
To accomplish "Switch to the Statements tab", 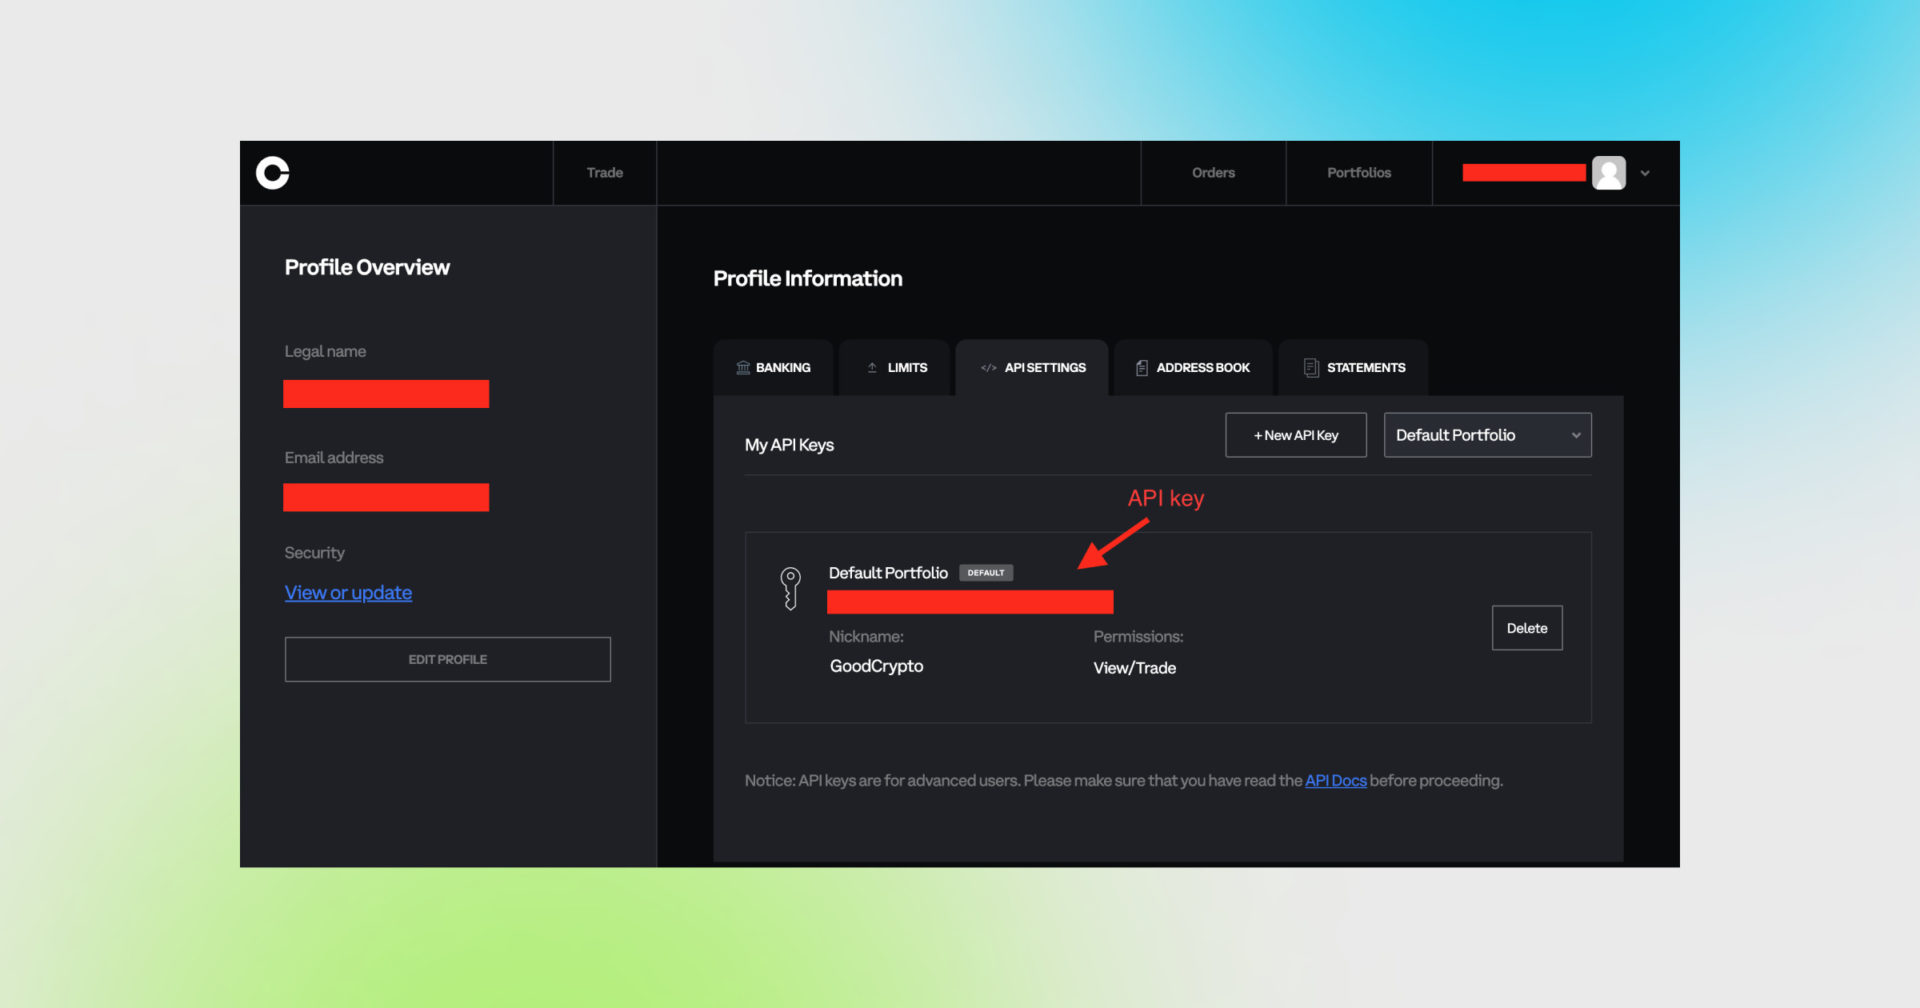I will [x=1365, y=368].
